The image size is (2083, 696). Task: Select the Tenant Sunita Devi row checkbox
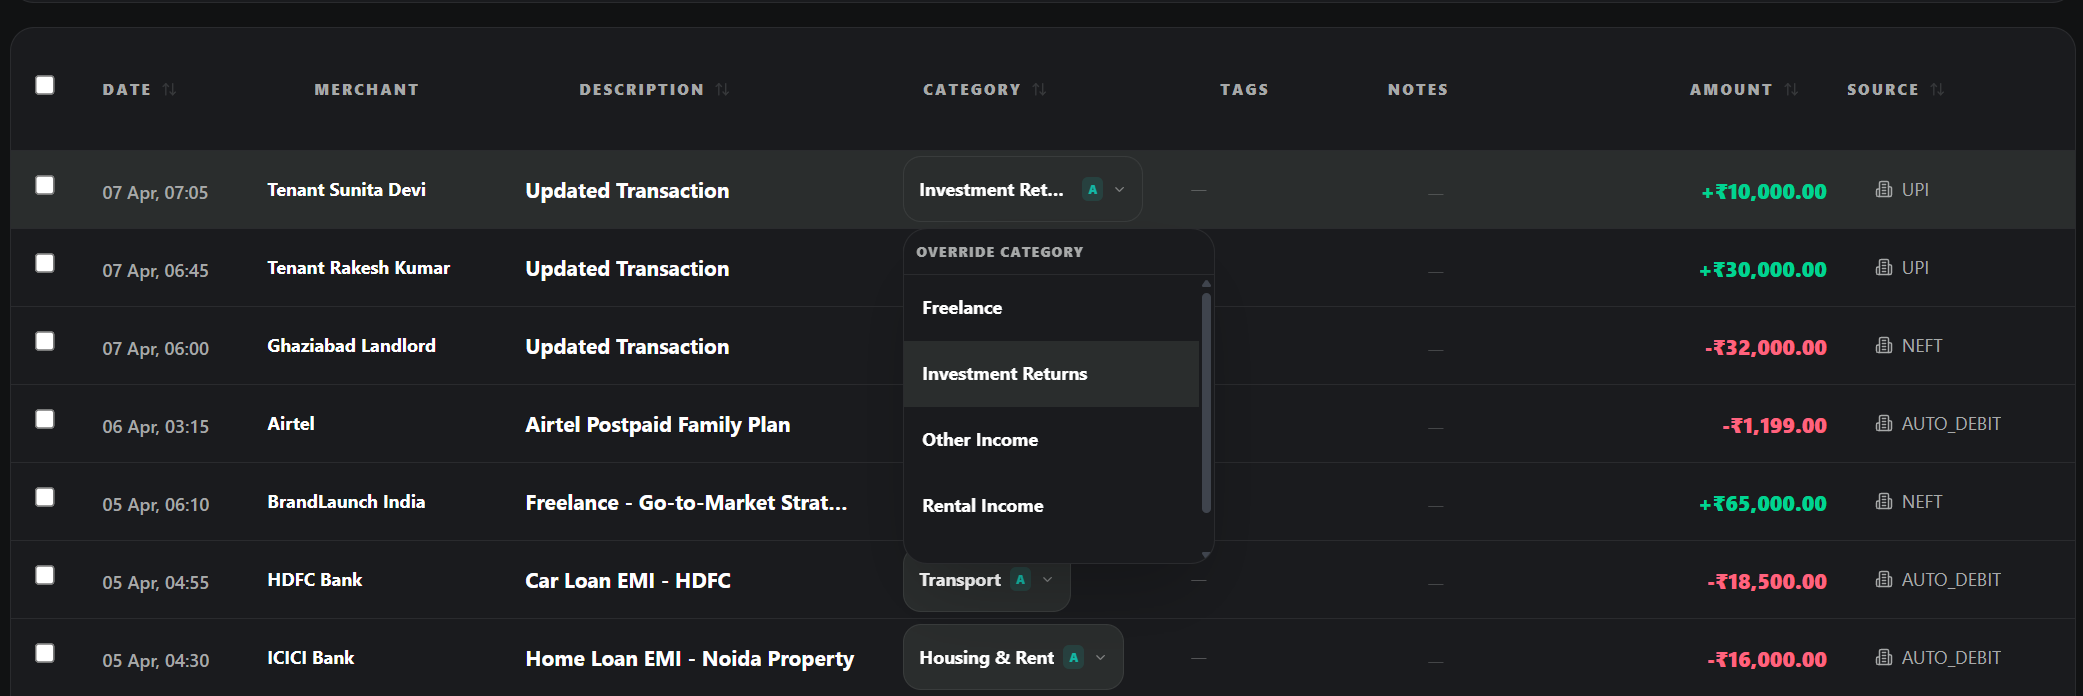click(45, 185)
